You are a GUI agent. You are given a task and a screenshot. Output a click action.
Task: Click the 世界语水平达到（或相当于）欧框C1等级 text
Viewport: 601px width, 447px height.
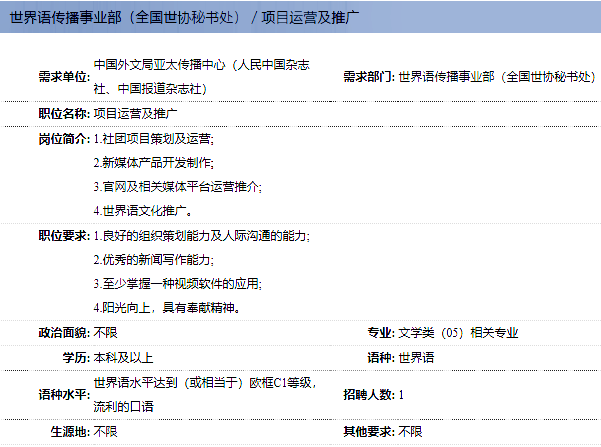pos(204,383)
